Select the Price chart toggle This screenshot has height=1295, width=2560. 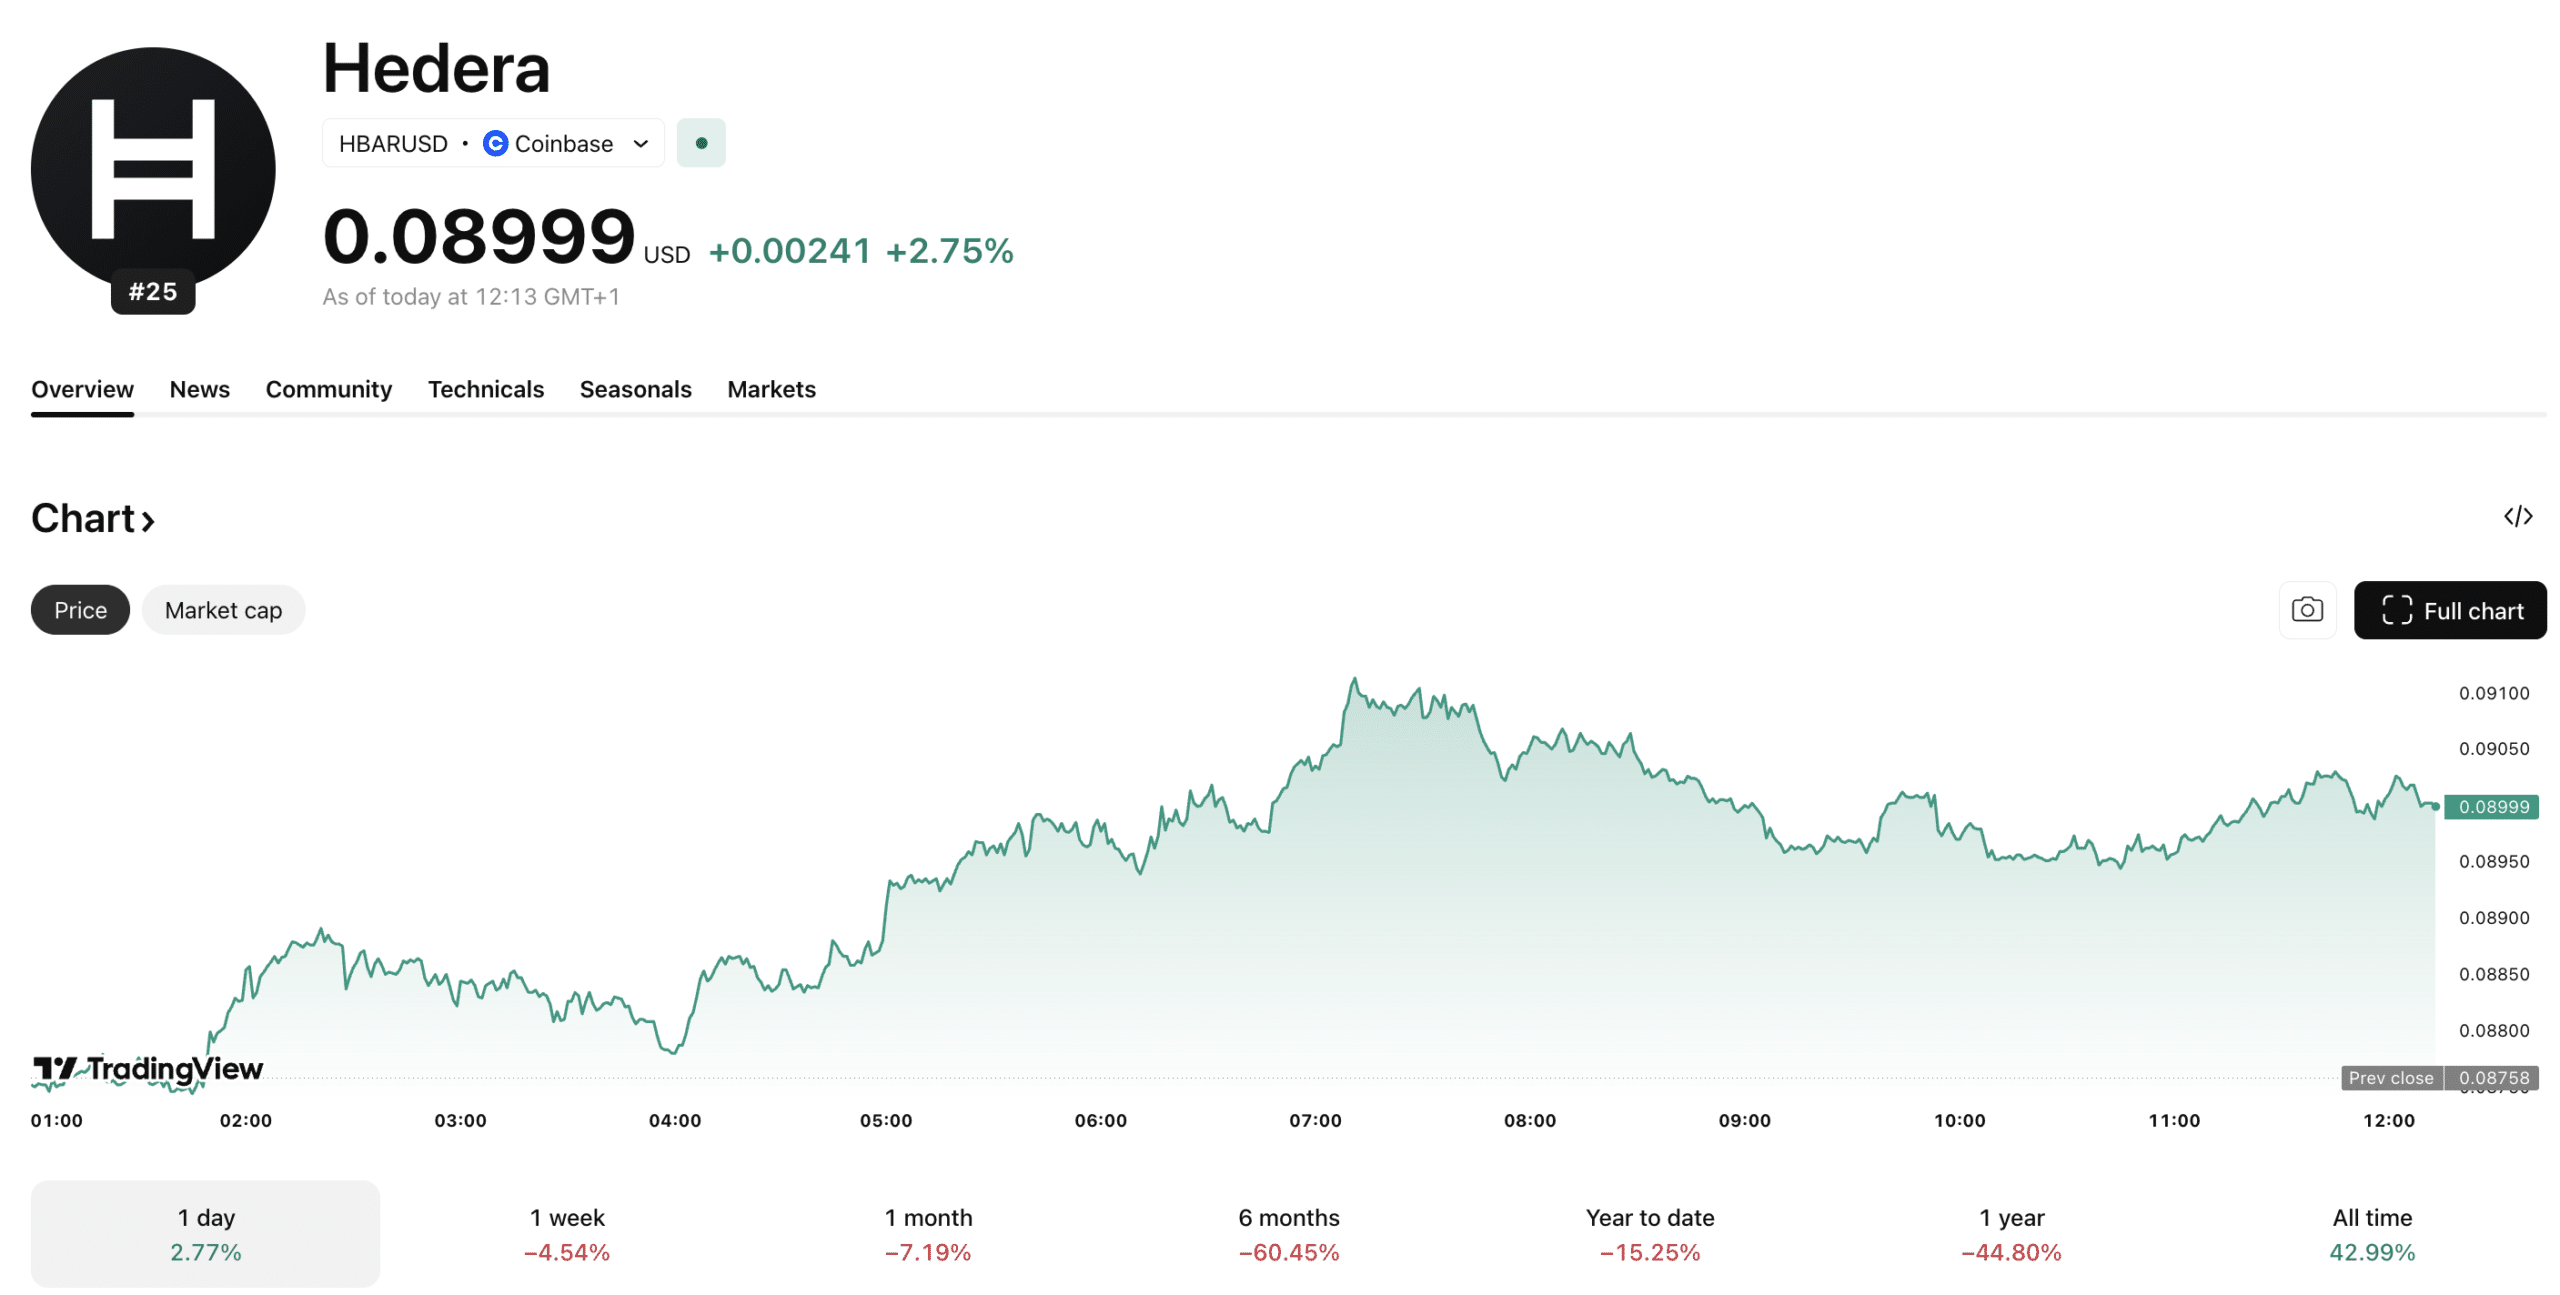click(x=80, y=610)
